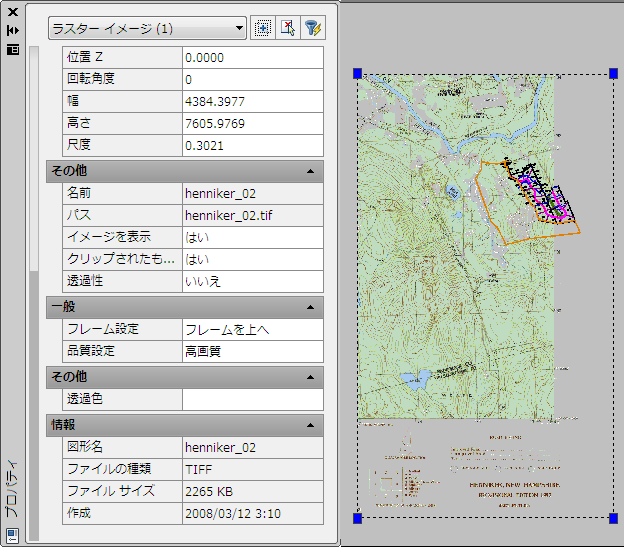Open palette properties menu icon
The image size is (624, 547).
(13, 50)
